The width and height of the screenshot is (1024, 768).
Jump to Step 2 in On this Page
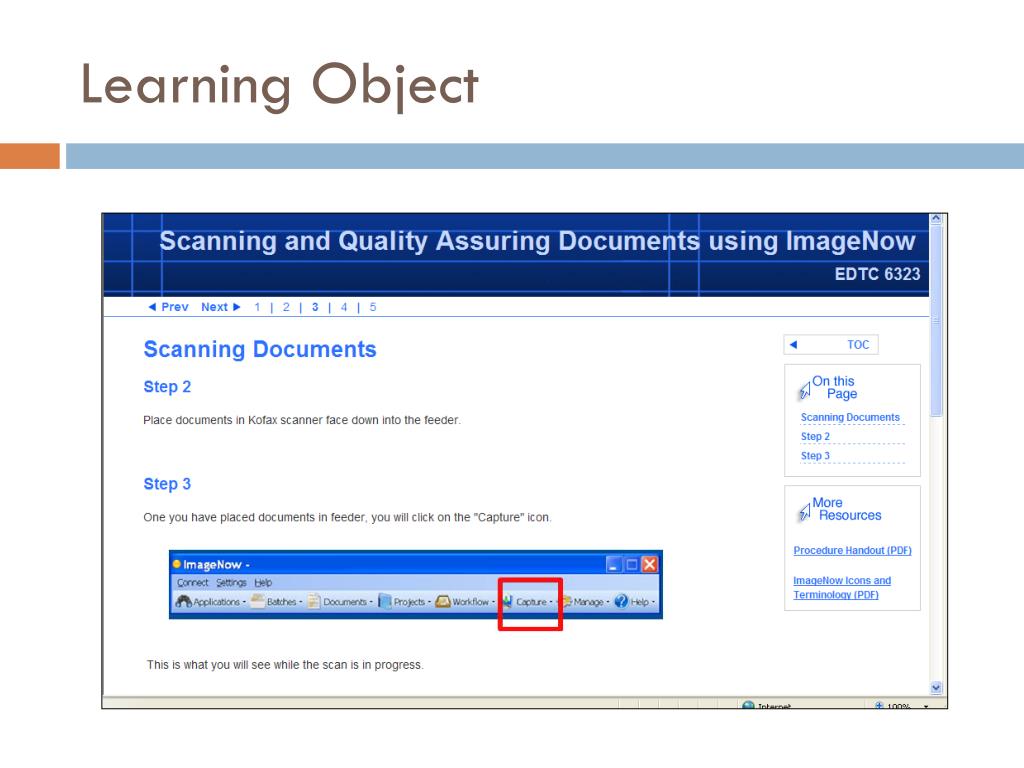click(x=815, y=436)
